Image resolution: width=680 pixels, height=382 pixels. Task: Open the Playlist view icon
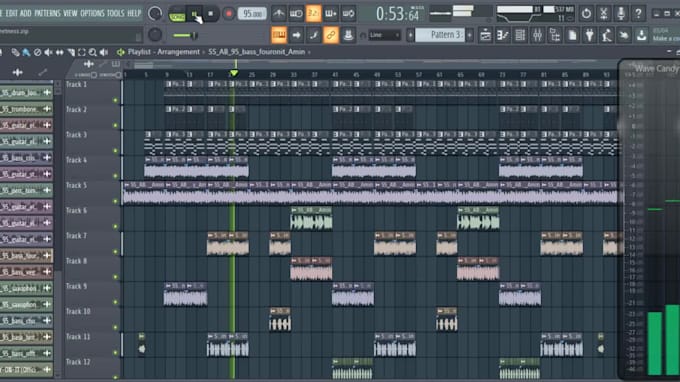point(485,35)
